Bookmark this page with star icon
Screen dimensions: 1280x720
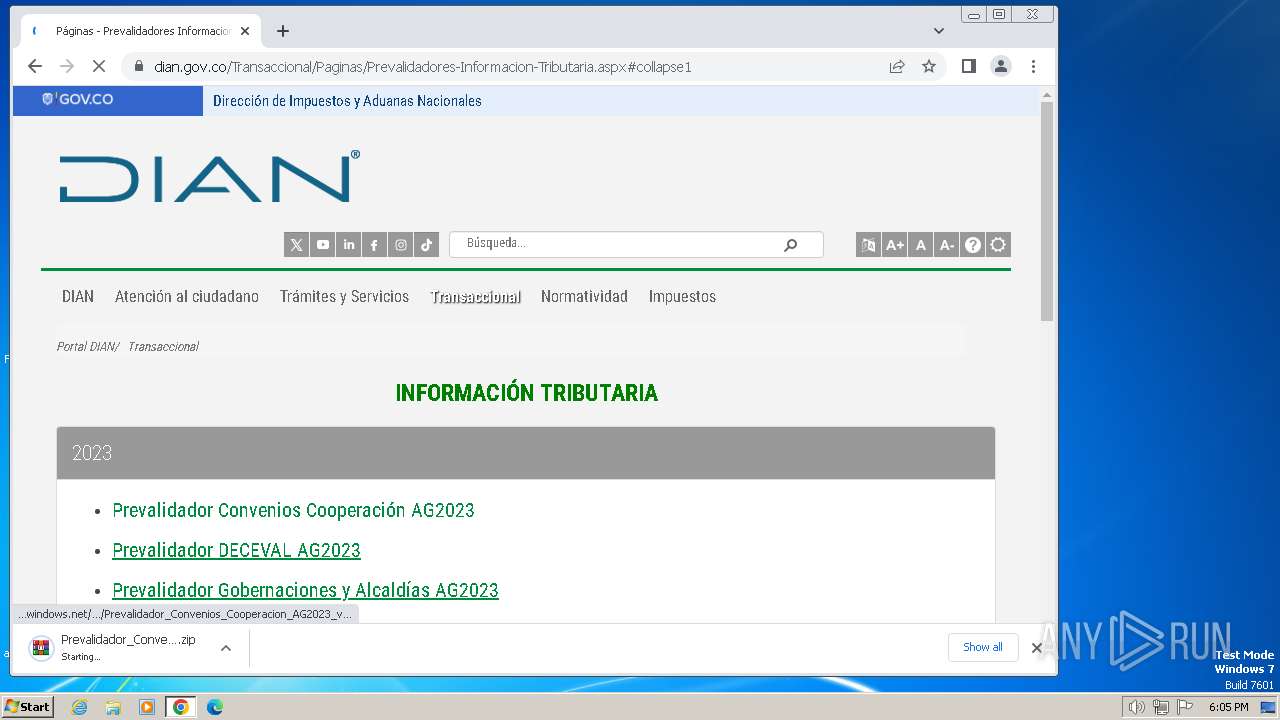click(x=929, y=66)
